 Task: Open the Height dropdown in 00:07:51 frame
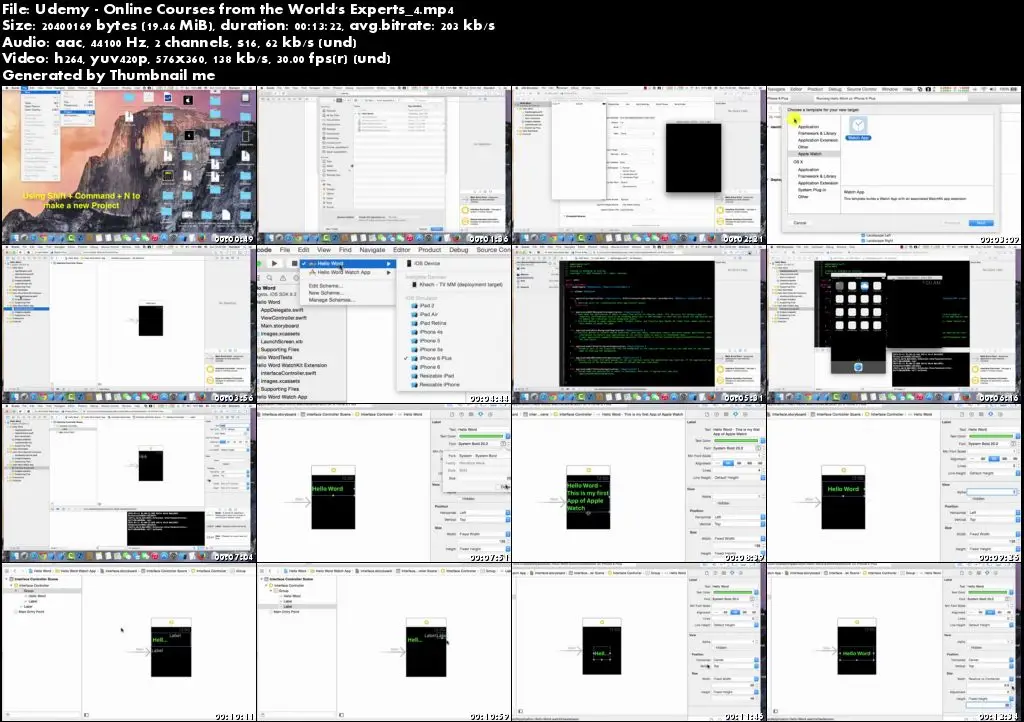485,548
